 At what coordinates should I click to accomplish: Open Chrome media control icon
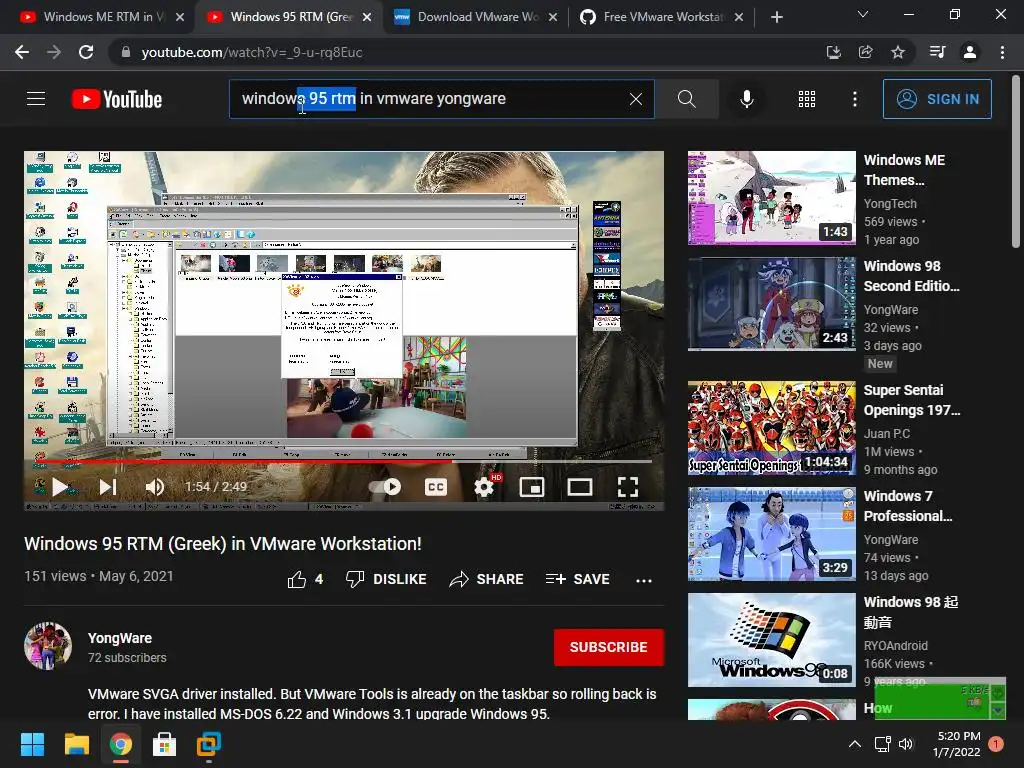tap(937, 52)
